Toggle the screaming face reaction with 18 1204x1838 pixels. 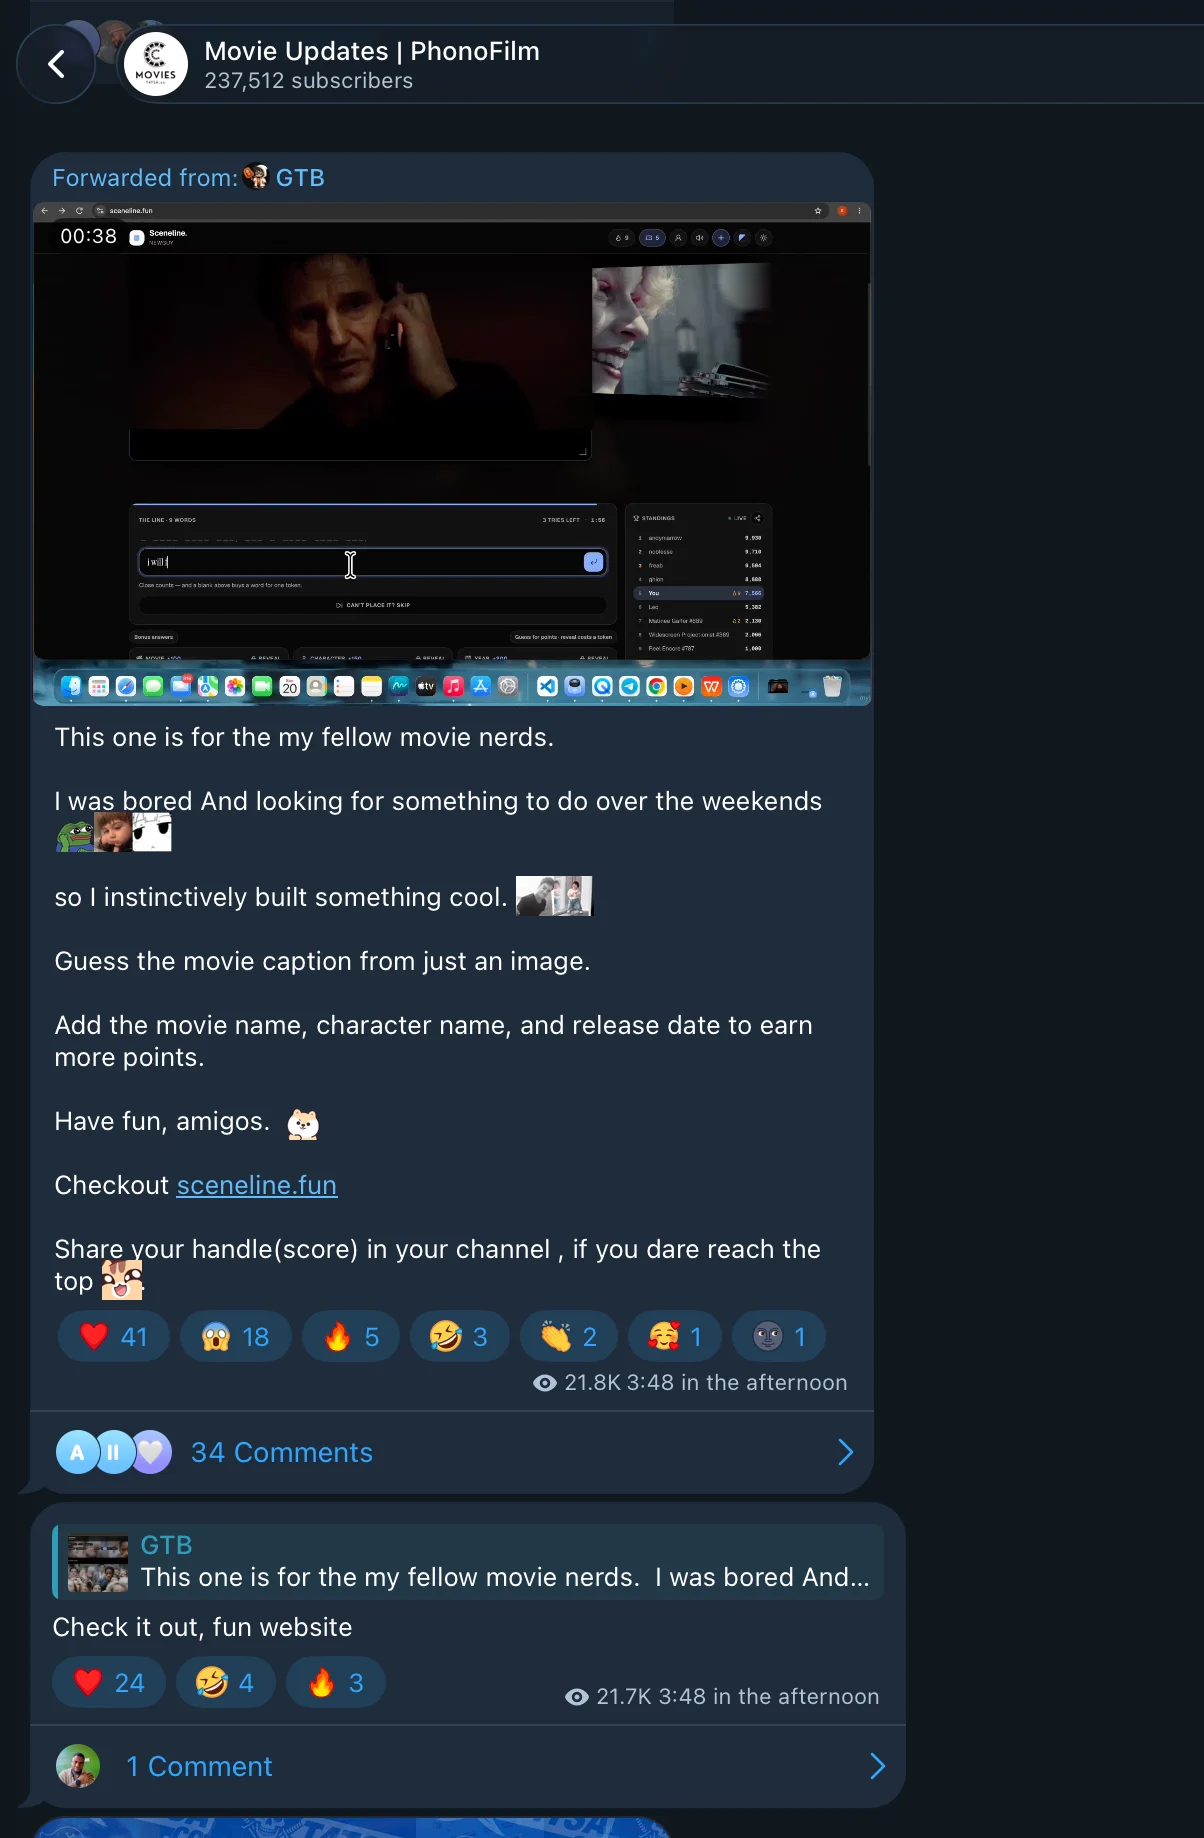(235, 1337)
